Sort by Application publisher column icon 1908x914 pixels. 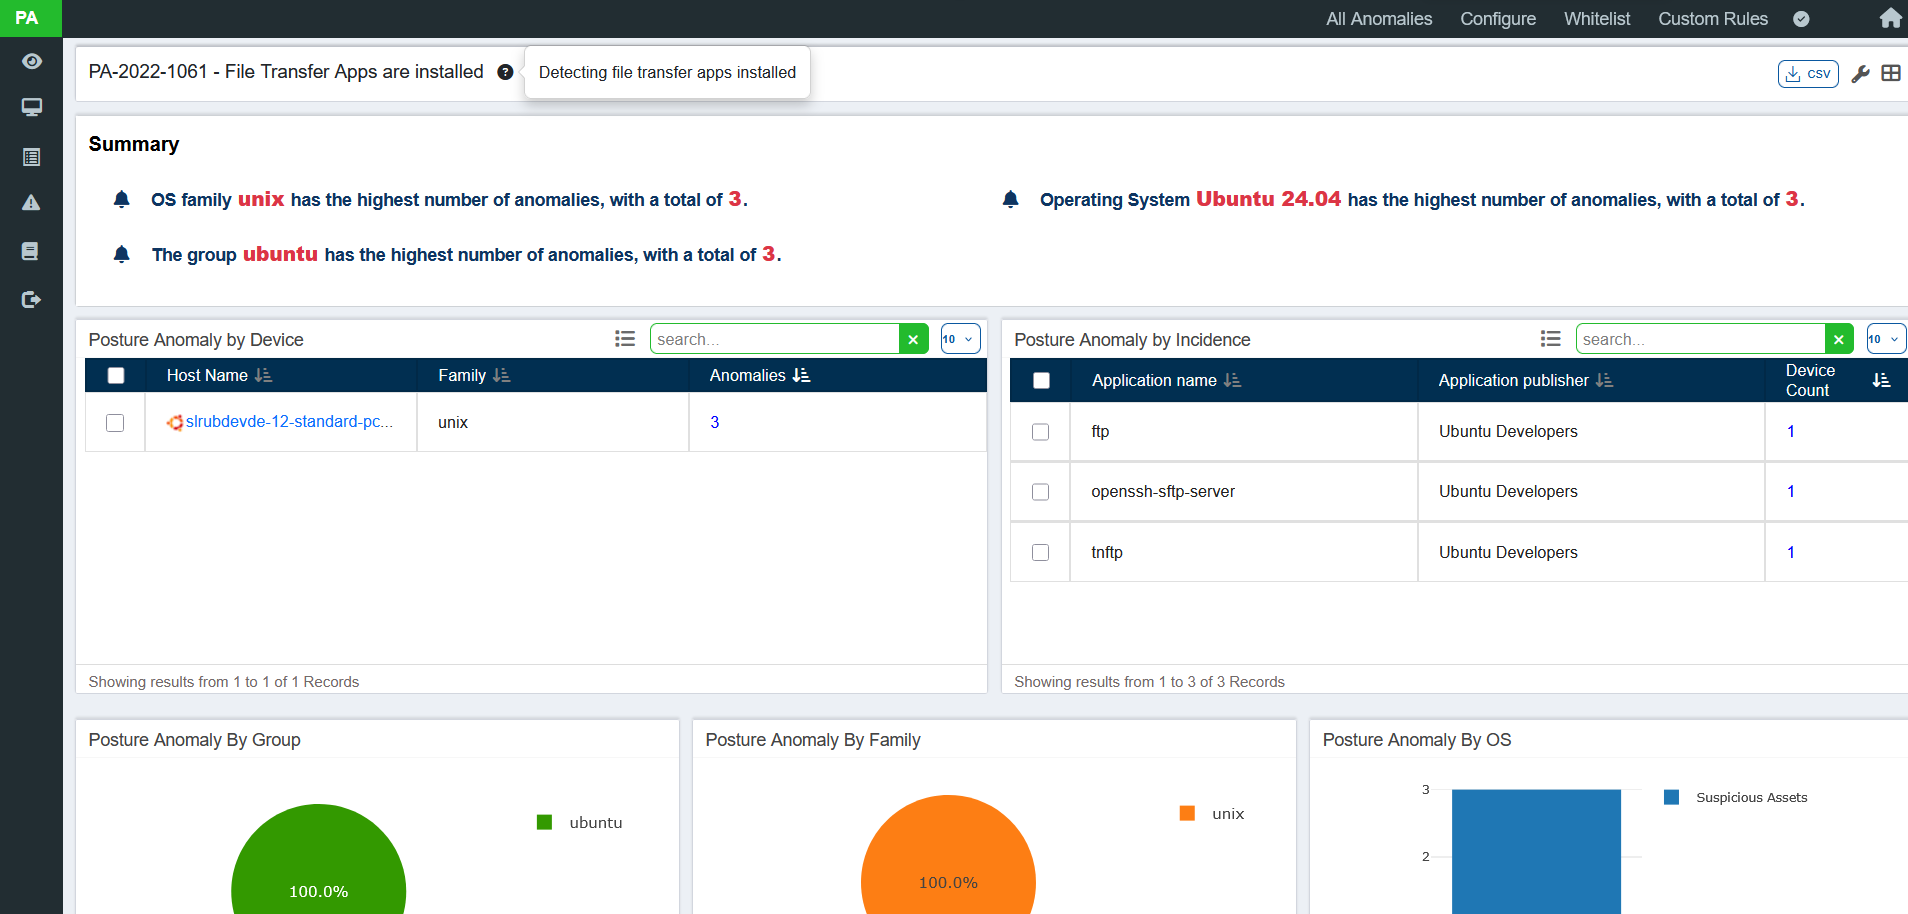(1604, 380)
